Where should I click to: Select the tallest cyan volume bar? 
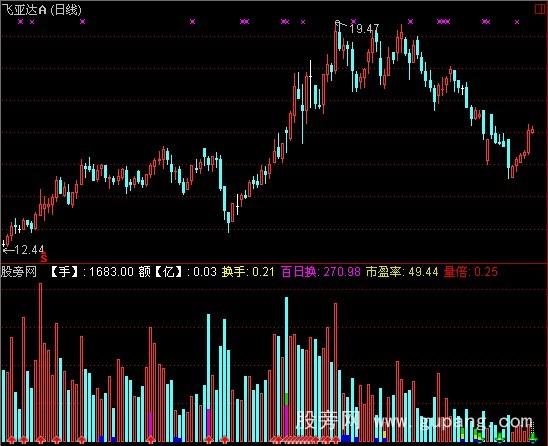pyautogui.click(x=287, y=369)
